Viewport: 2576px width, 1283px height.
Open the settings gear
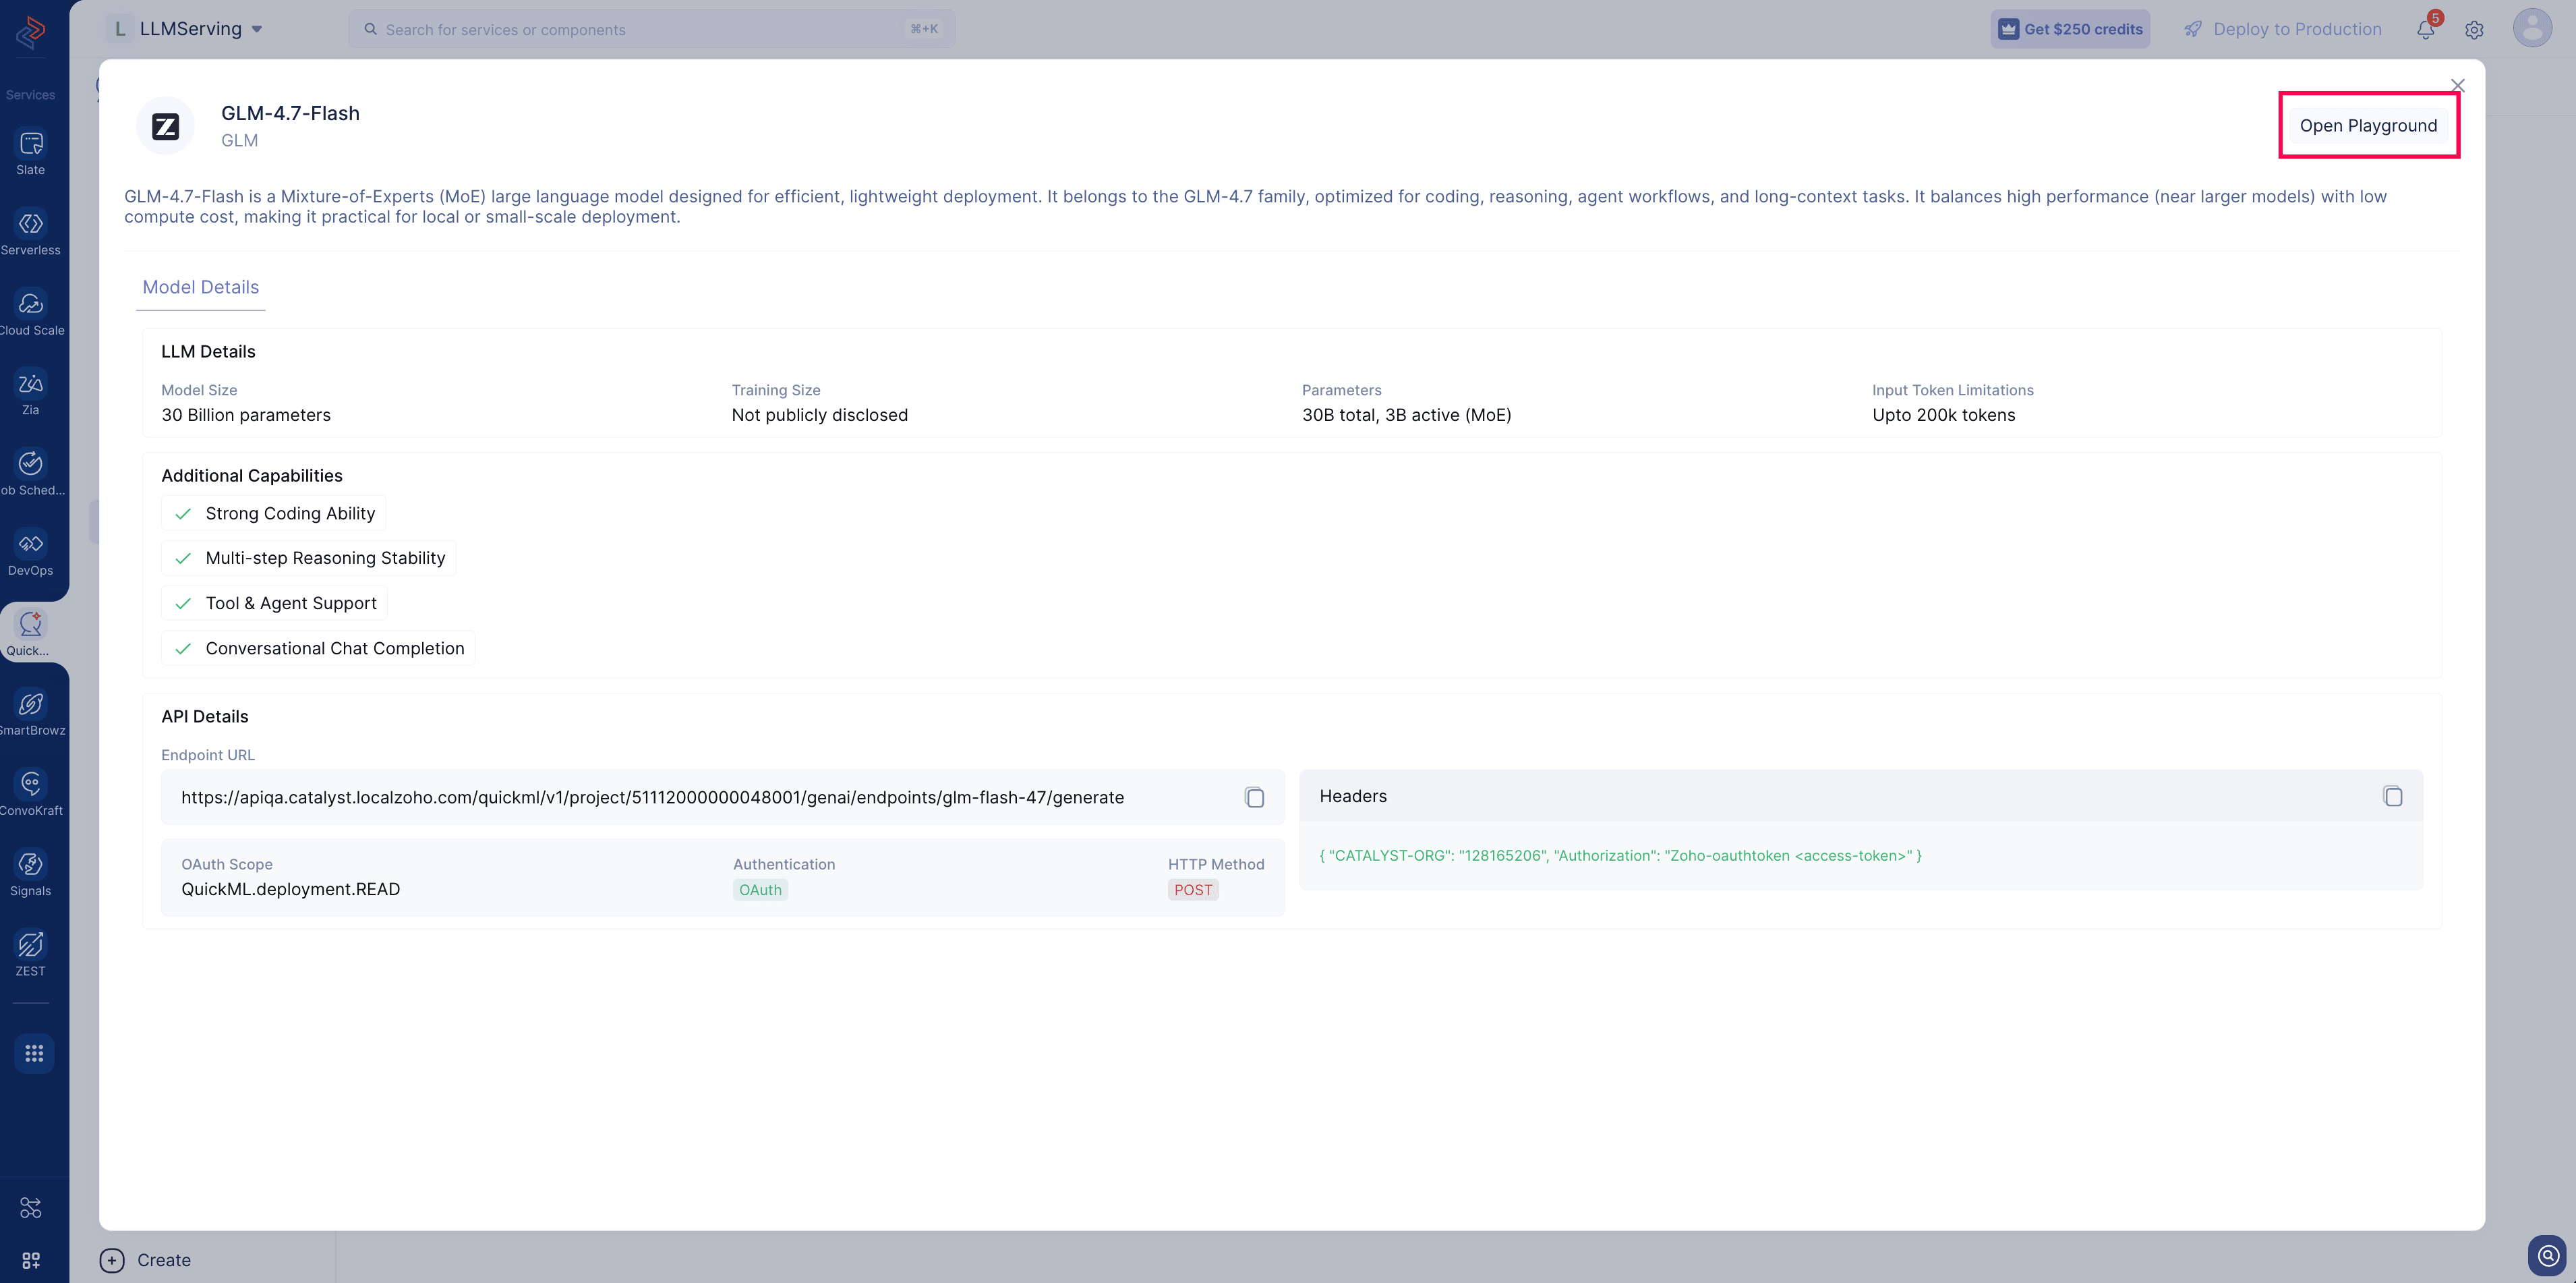point(2474,30)
